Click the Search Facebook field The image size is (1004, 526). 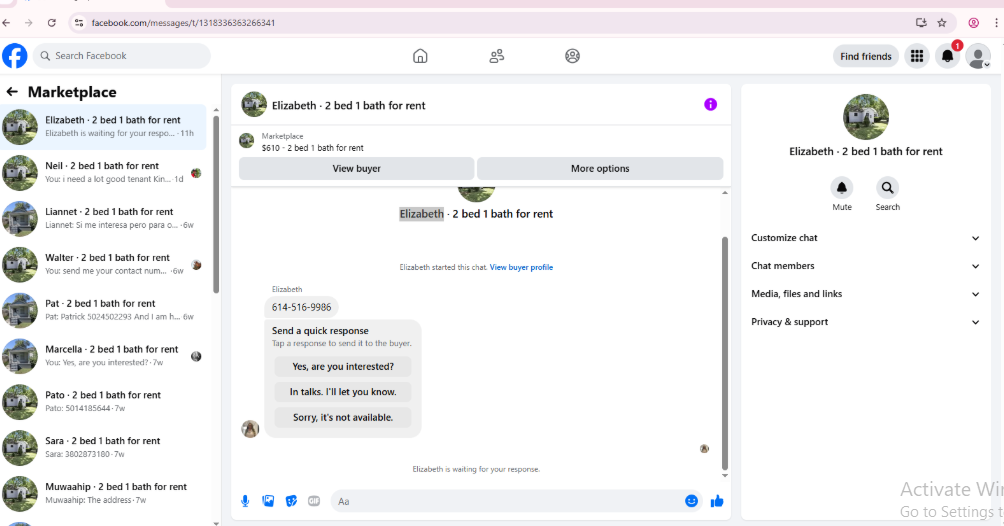(x=122, y=56)
